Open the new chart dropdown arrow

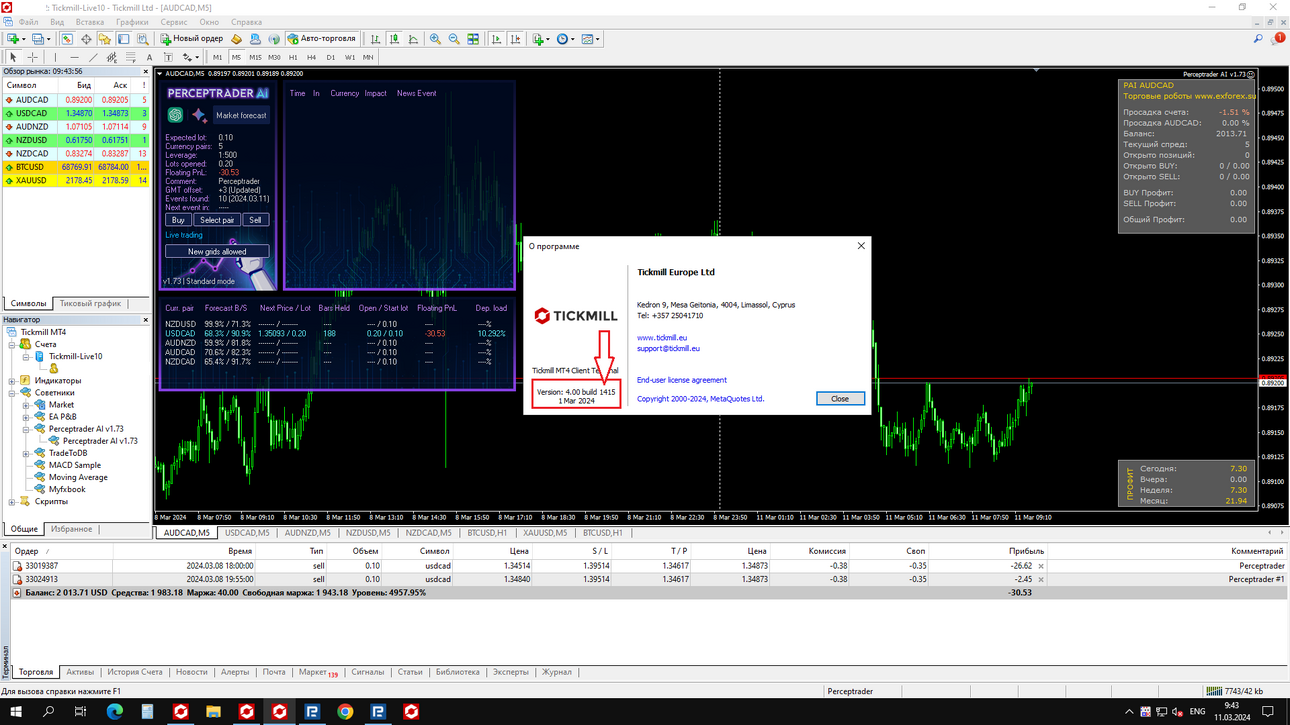click(24, 39)
